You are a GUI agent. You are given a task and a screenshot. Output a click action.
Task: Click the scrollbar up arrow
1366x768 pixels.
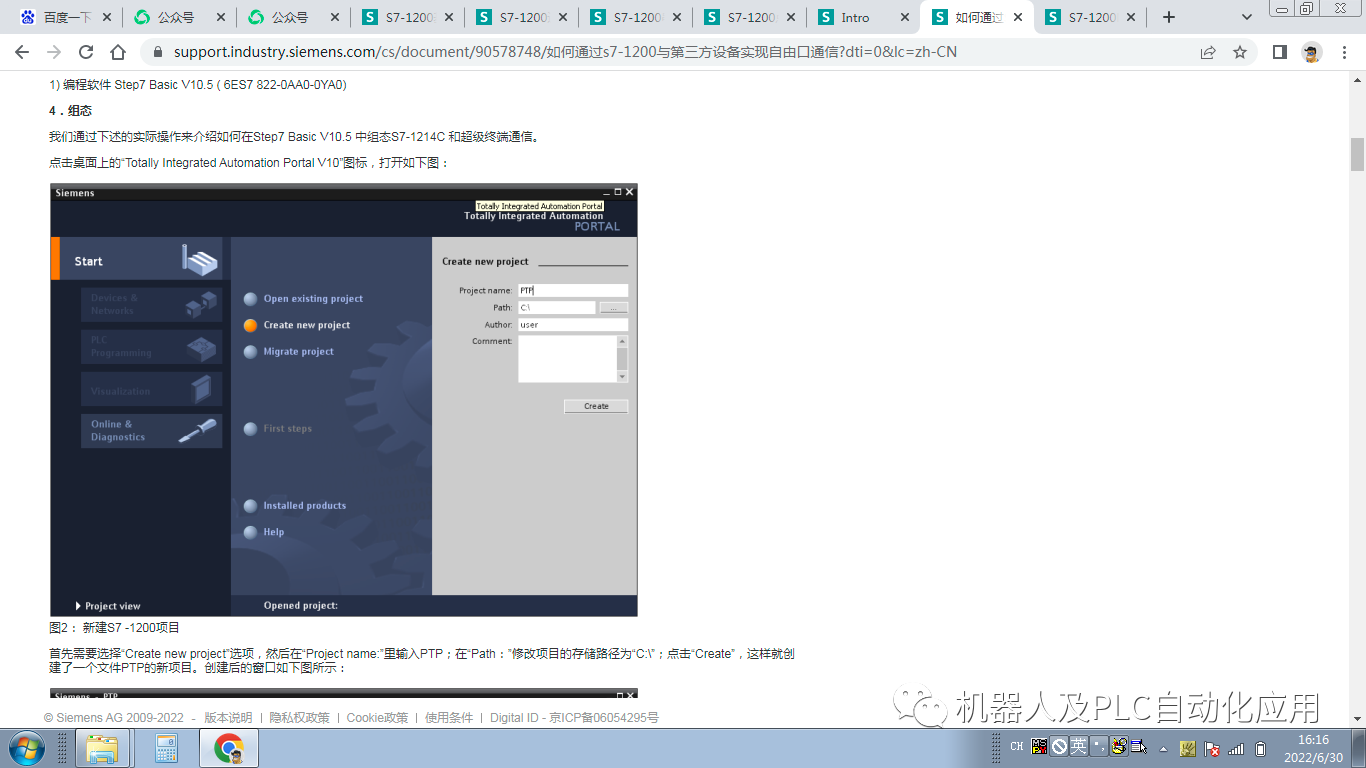point(1357,79)
